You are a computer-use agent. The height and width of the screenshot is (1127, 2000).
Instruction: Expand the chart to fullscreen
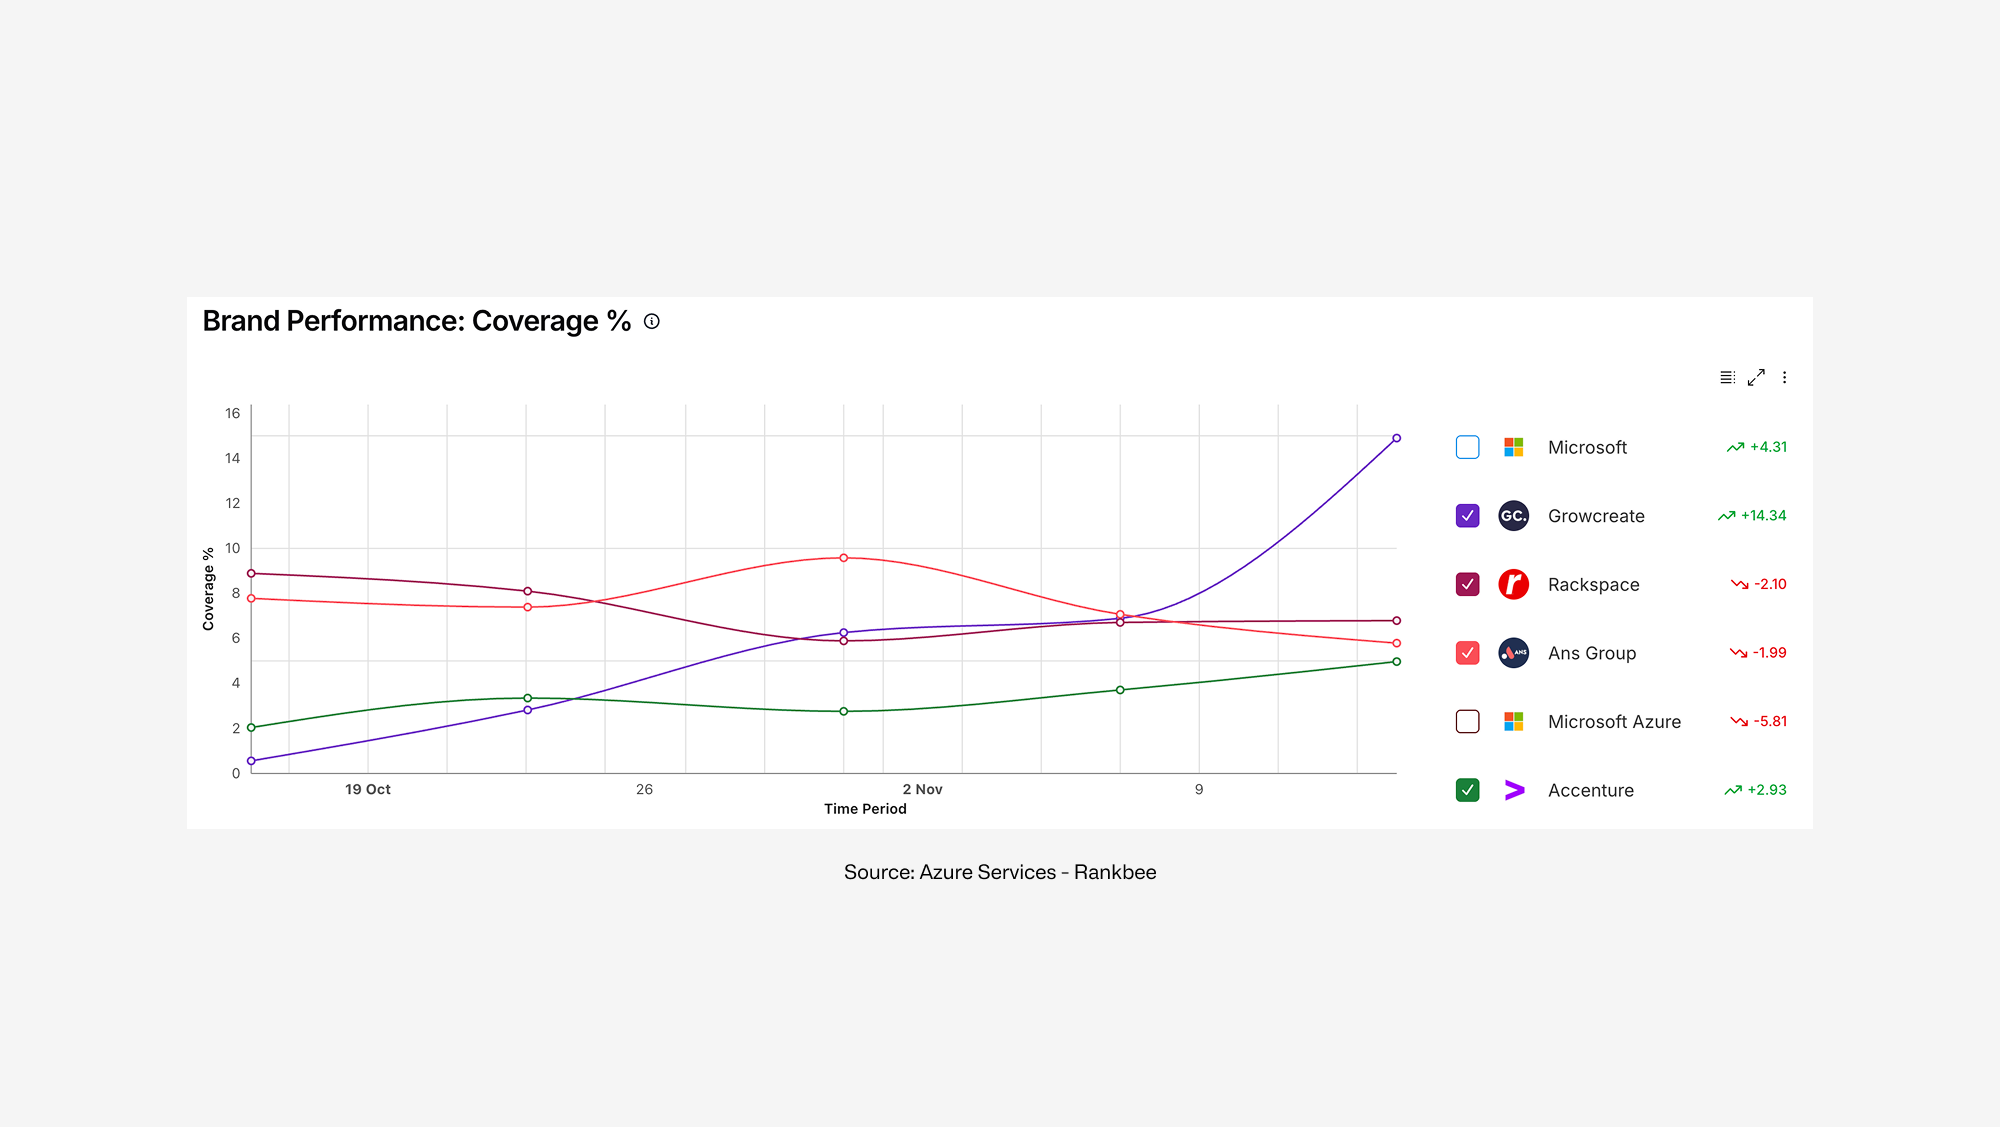tap(1756, 377)
